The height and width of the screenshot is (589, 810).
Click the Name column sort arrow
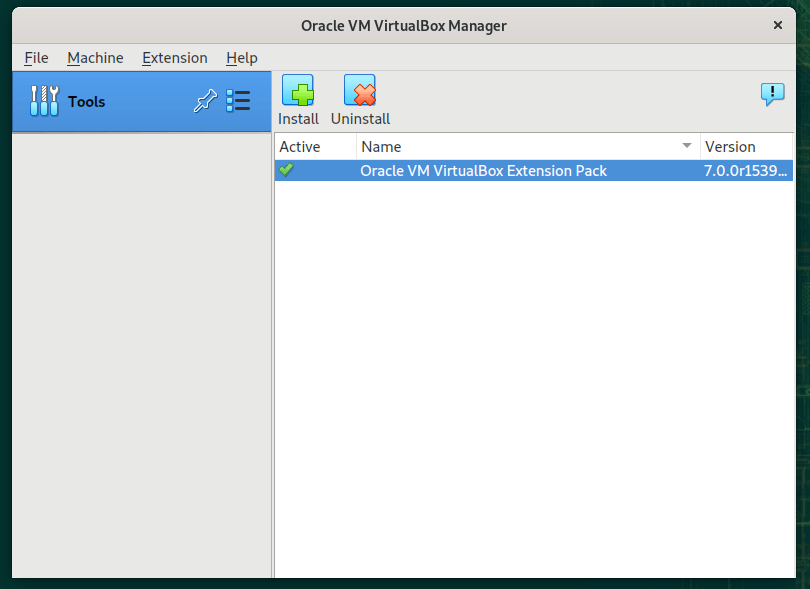(687, 146)
